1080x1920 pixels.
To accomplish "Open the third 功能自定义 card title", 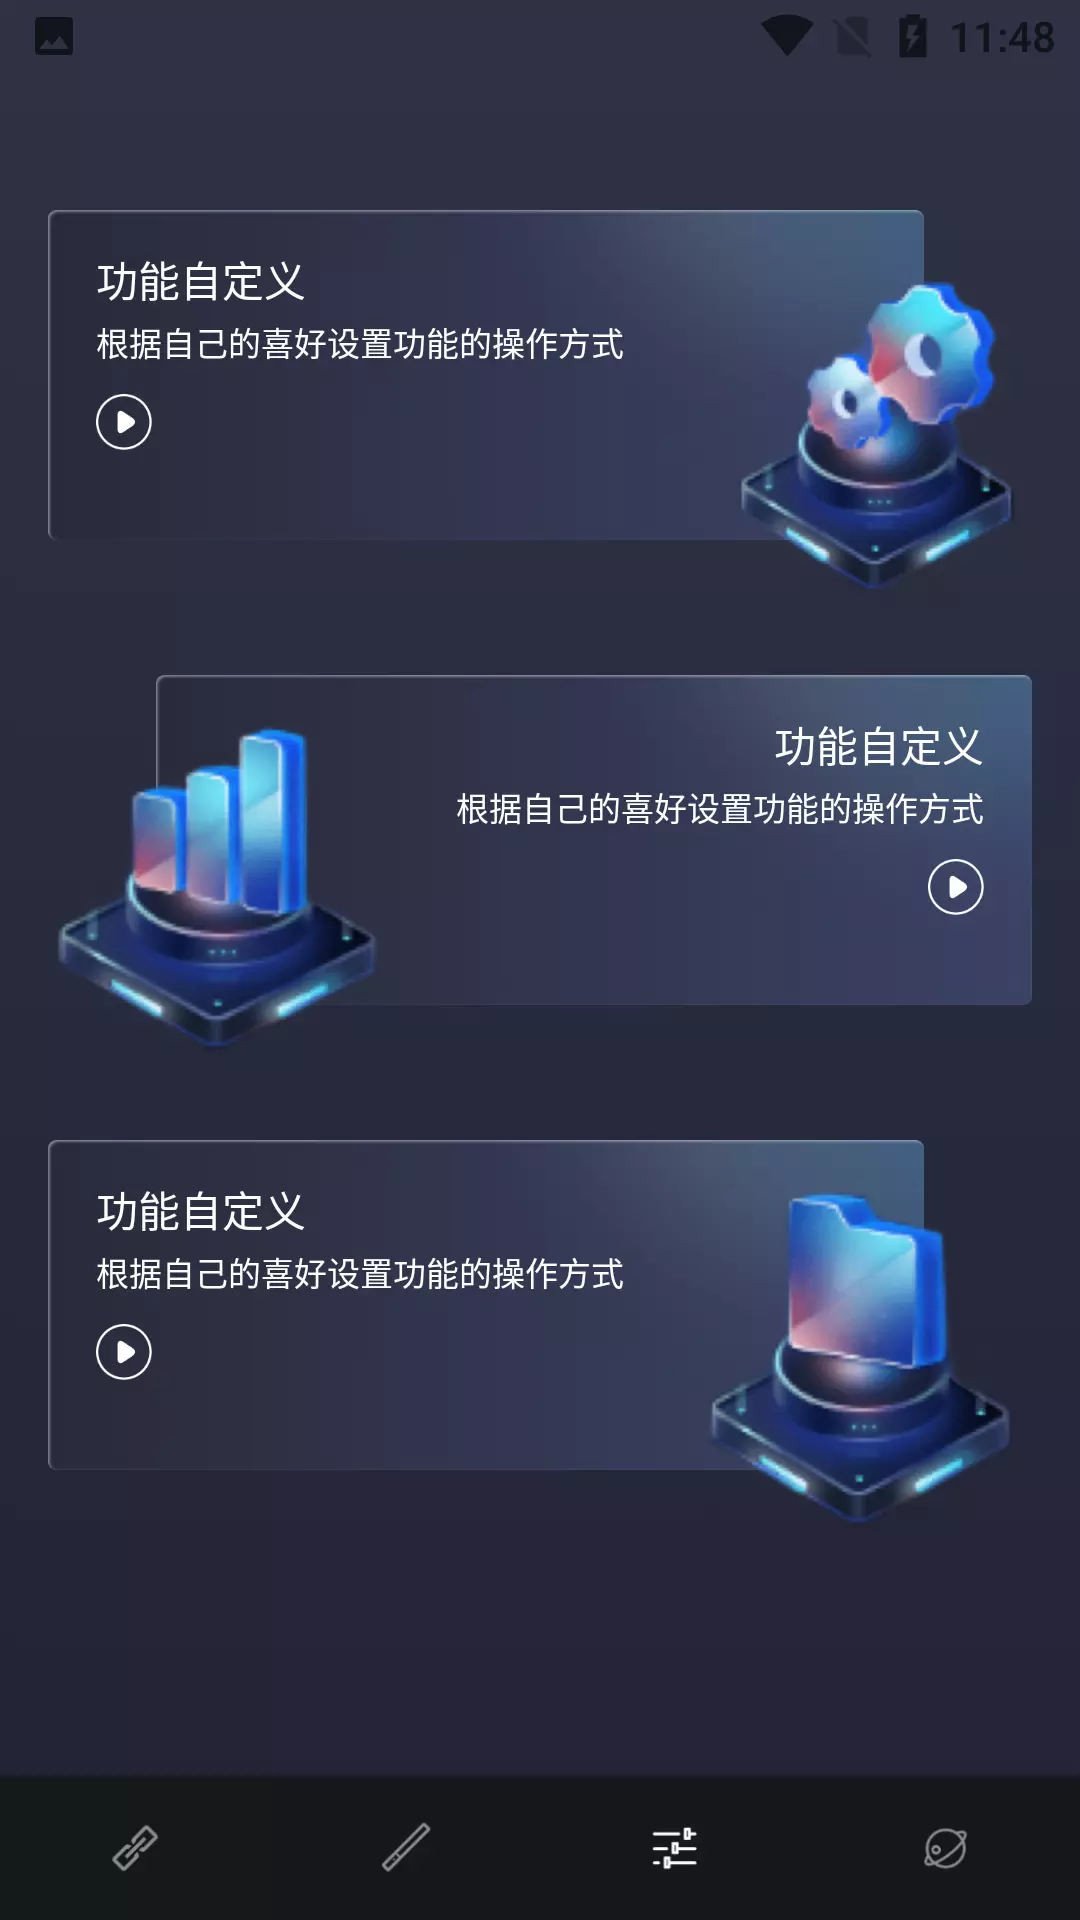I will [200, 1212].
